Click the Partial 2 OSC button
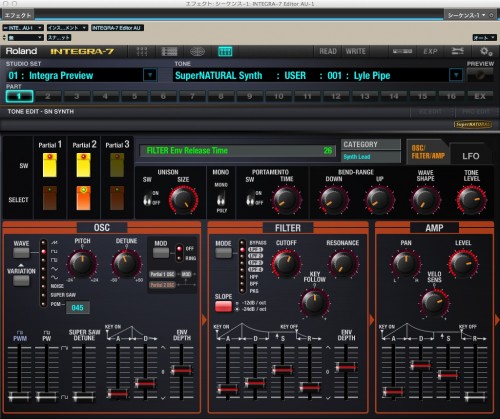The height and width of the screenshot is (419, 500). (x=162, y=285)
